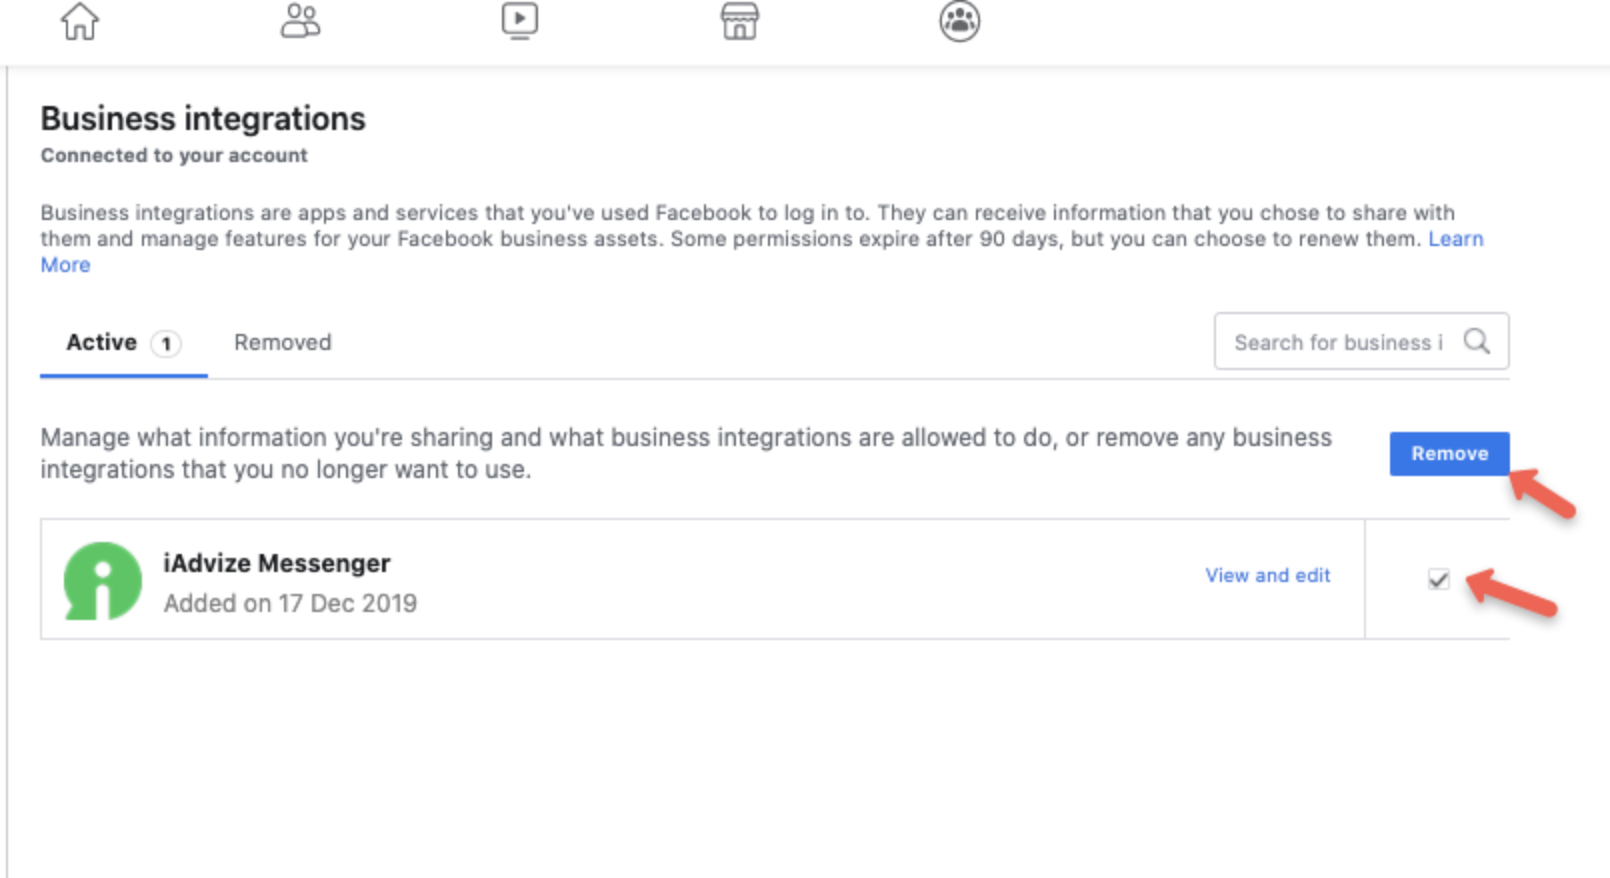Open the Marketplace store icon
This screenshot has width=1610, height=878.
click(x=740, y=21)
